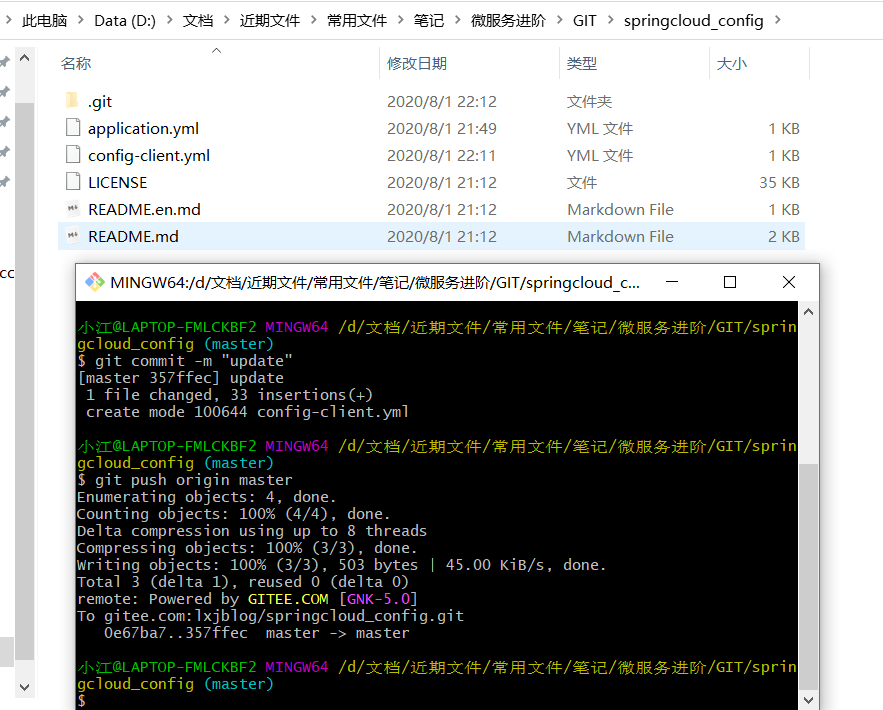This screenshot has height=710, width=883.
Task: Click the .git folder icon
Action: (x=71, y=101)
